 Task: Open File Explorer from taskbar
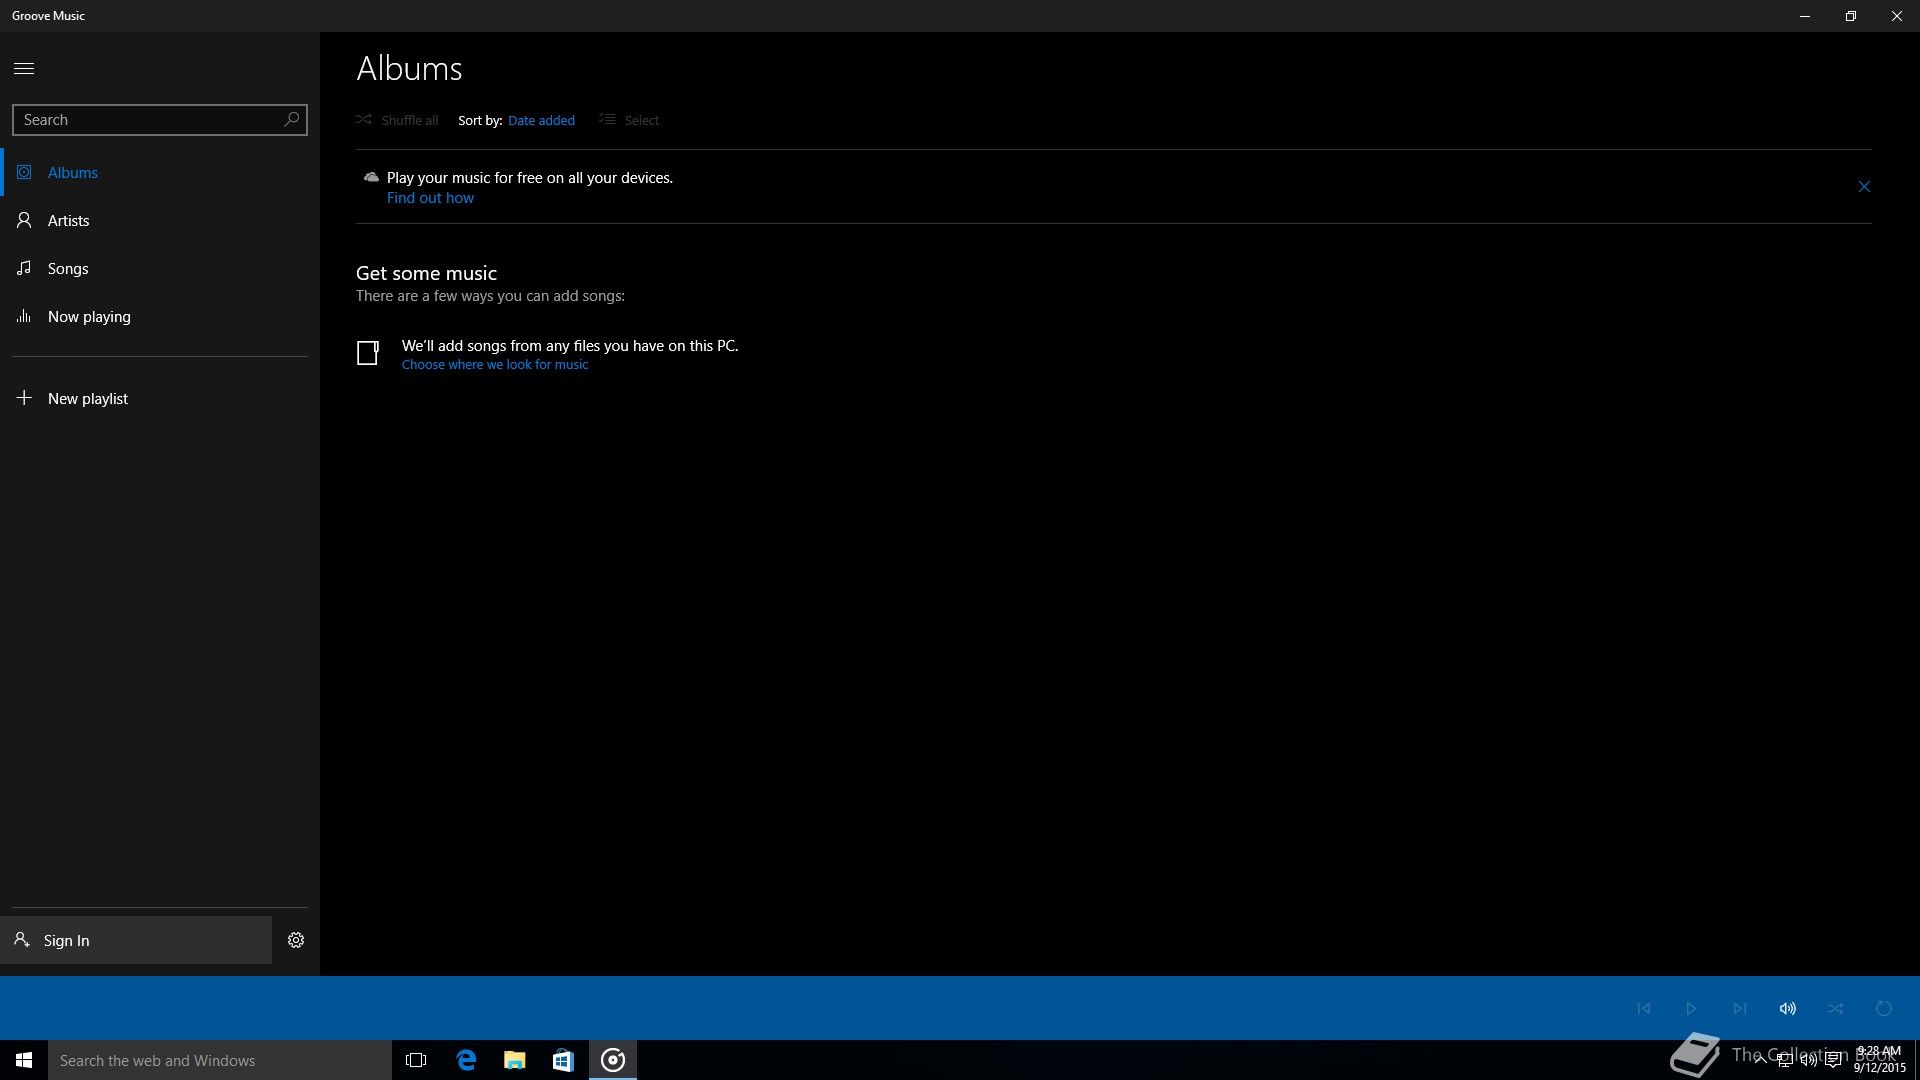point(515,1060)
